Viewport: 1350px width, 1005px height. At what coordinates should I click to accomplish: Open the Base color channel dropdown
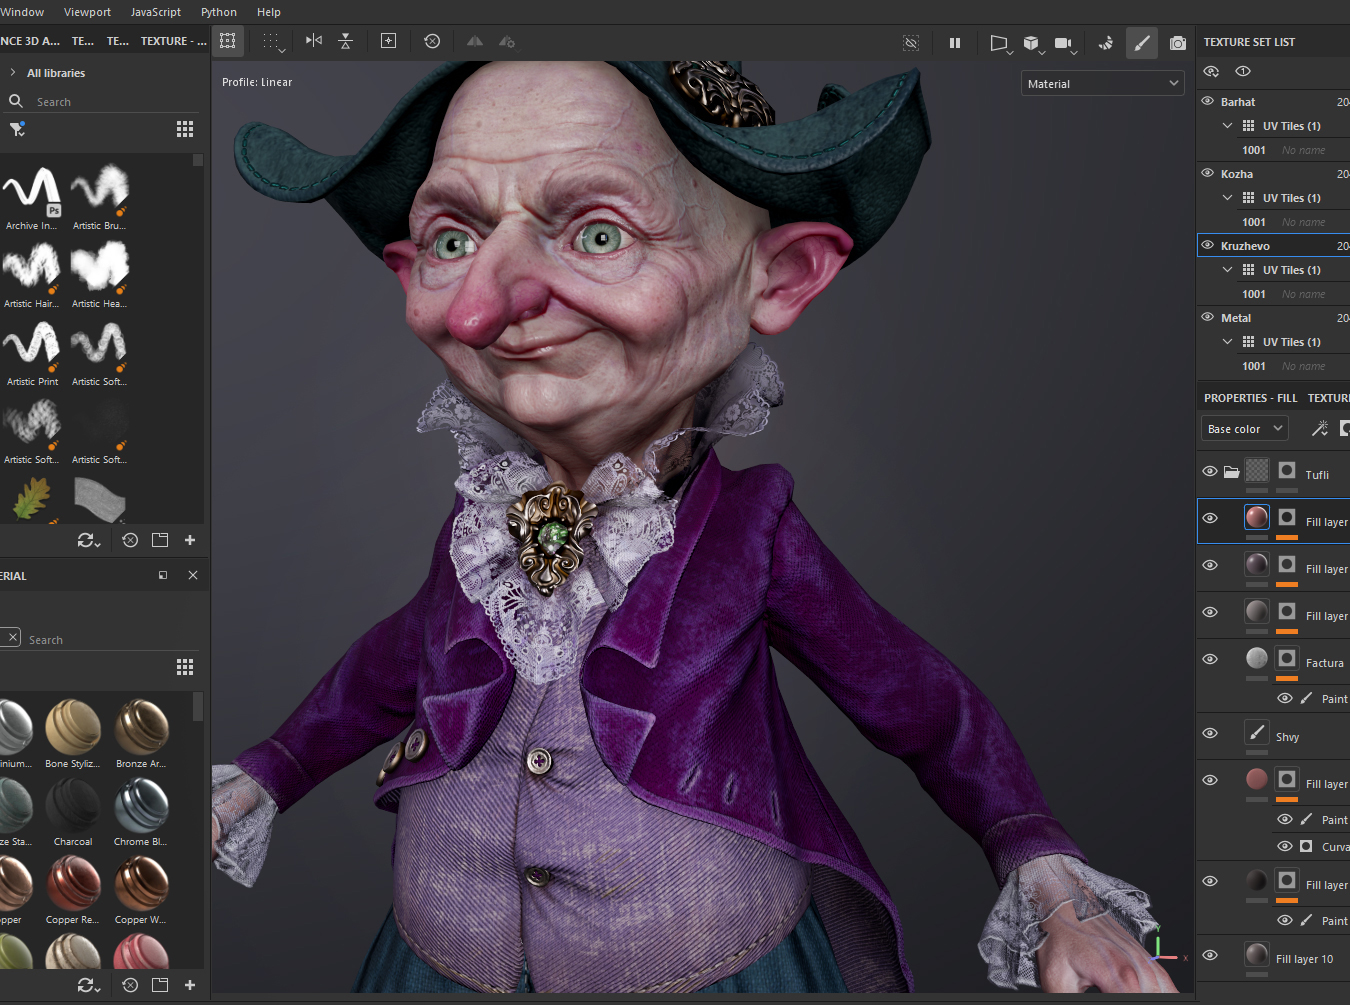pyautogui.click(x=1244, y=429)
